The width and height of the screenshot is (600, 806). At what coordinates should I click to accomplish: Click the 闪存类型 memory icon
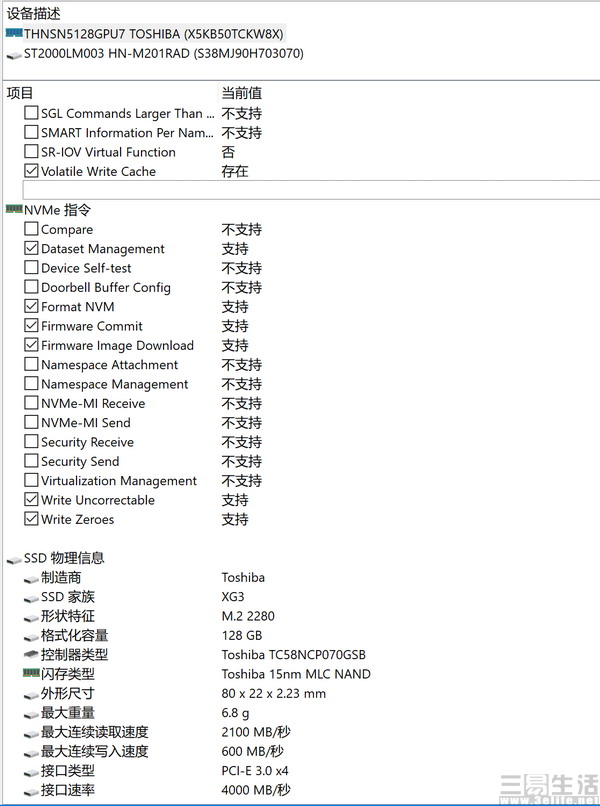(x=30, y=674)
